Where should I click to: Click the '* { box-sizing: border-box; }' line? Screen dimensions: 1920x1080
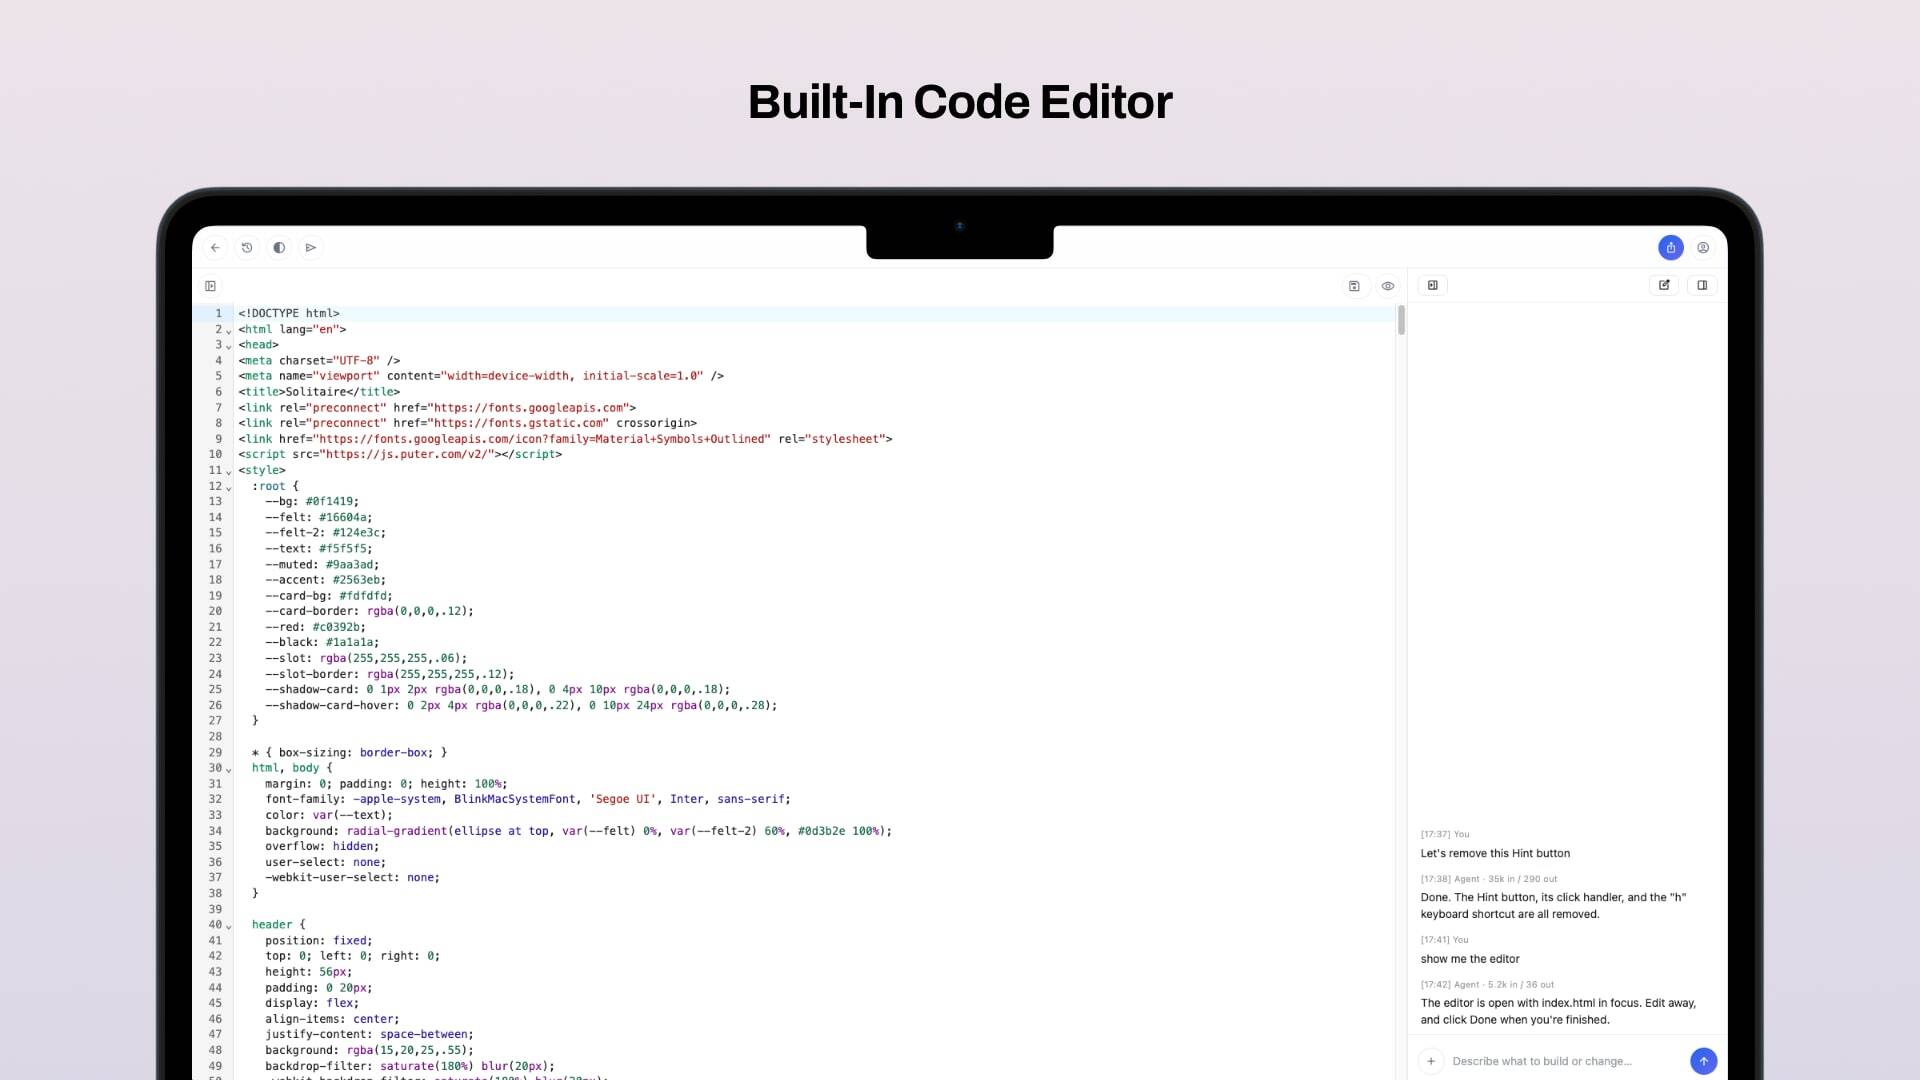pyautogui.click(x=349, y=753)
